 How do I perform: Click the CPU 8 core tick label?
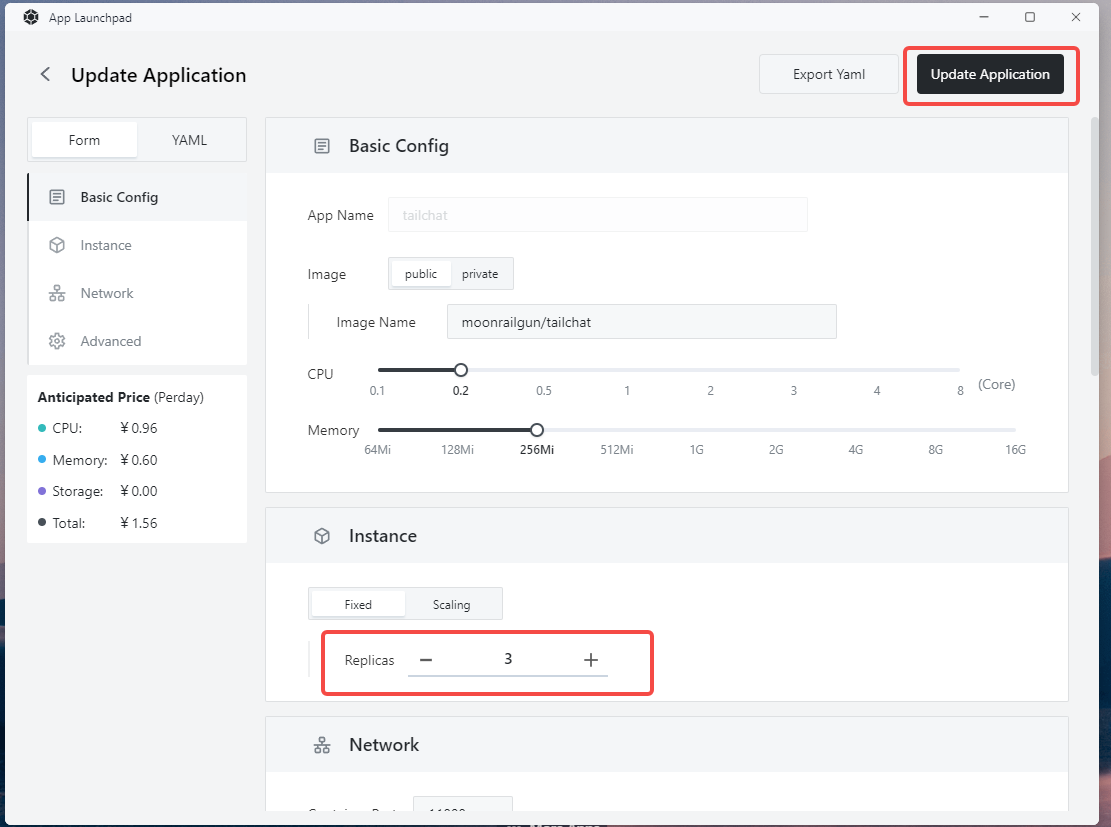point(960,390)
